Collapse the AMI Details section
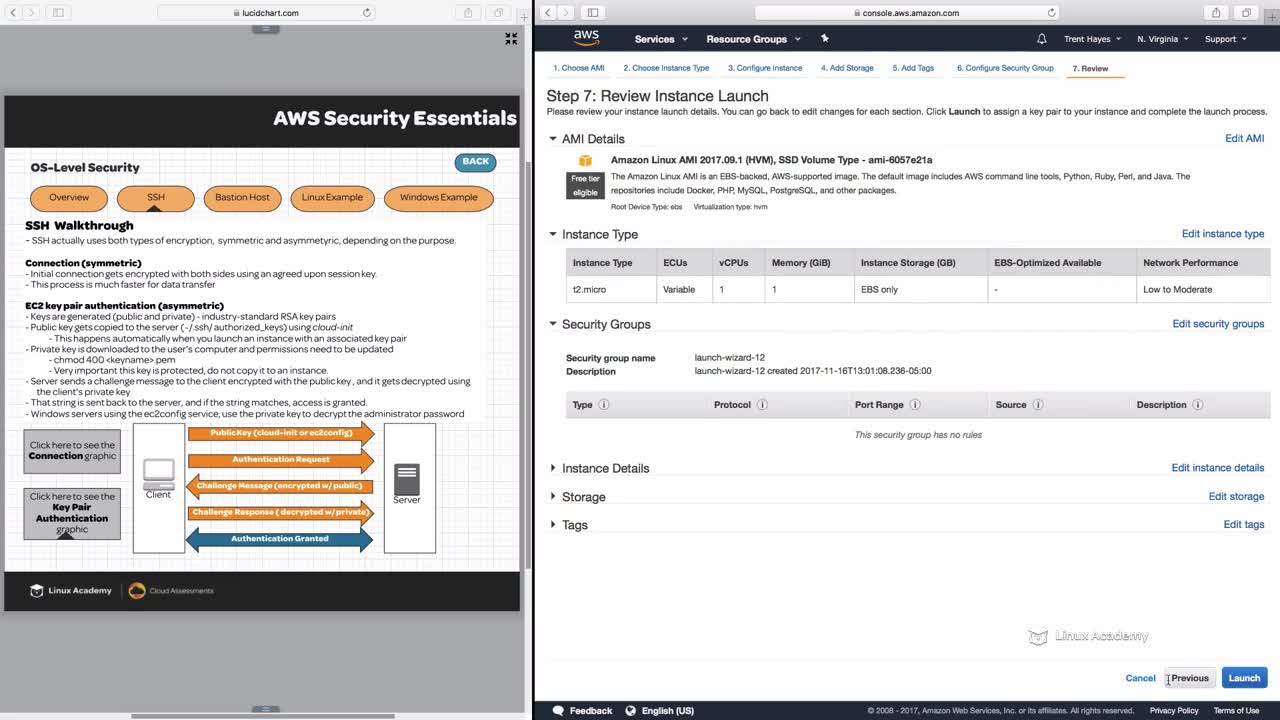The height and width of the screenshot is (720, 1280). (553, 139)
